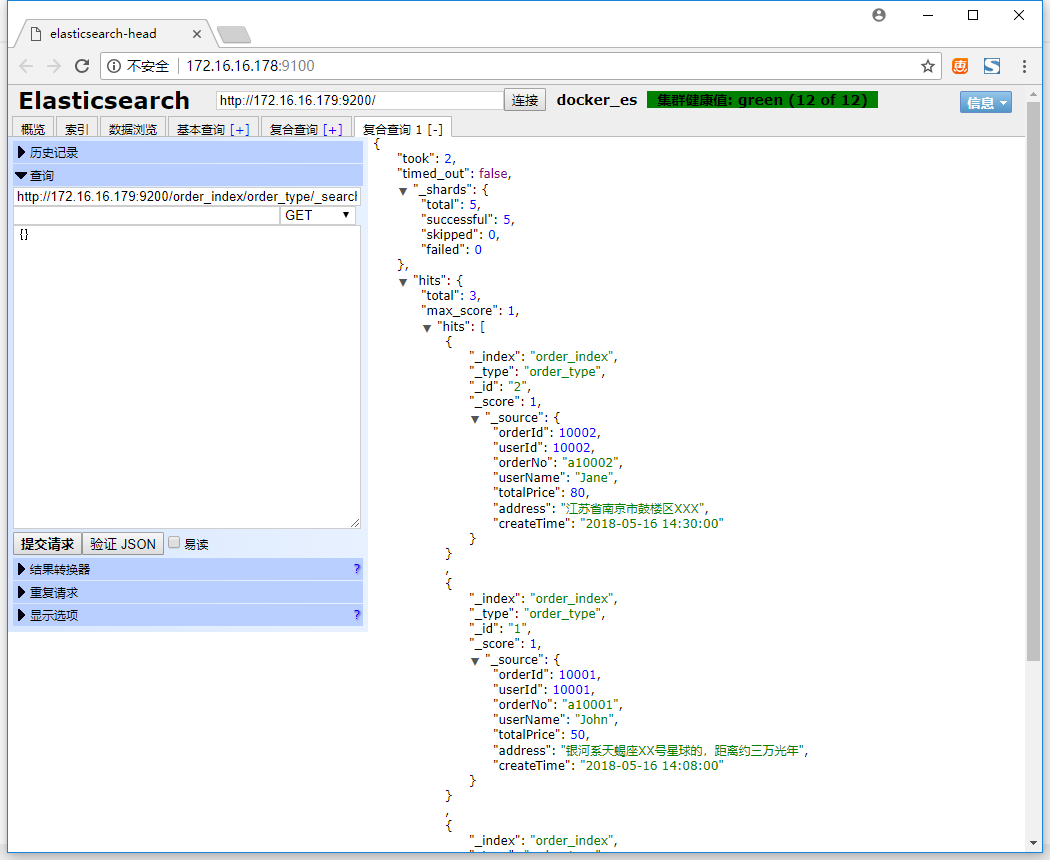Viewport: 1050px width, 860px height.
Task: Collapse the 查询 section
Action: (x=188, y=175)
